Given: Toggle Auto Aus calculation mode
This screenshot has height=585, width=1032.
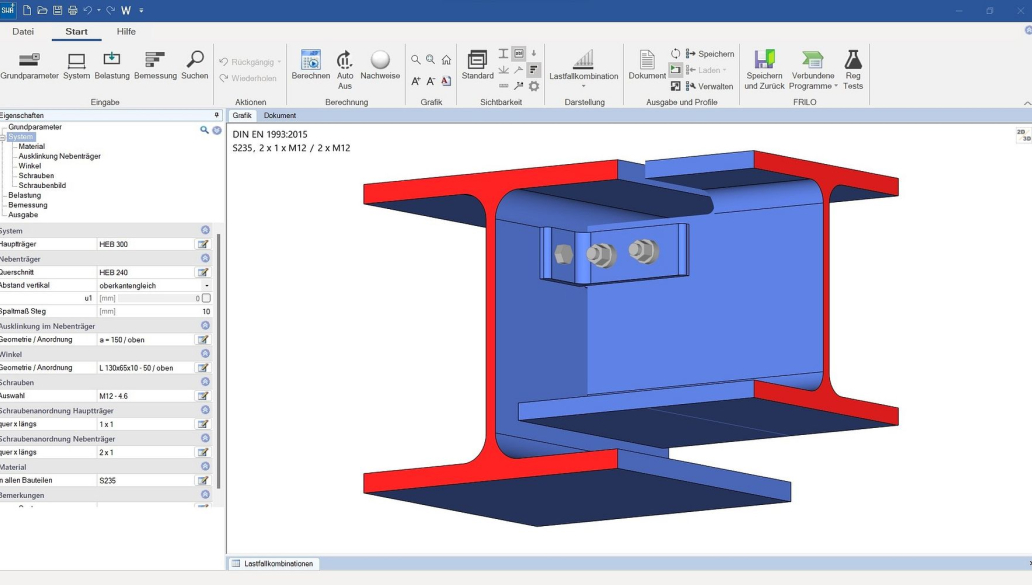Looking at the screenshot, I should pyautogui.click(x=345, y=60).
